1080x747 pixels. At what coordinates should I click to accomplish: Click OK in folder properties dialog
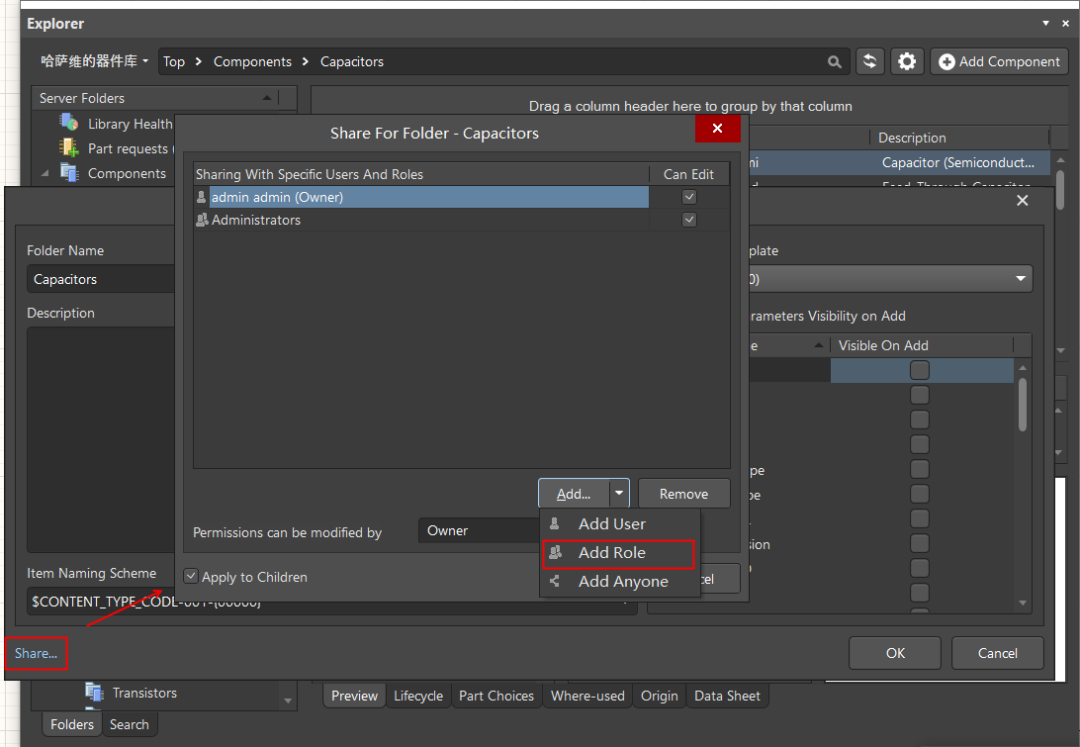point(895,653)
